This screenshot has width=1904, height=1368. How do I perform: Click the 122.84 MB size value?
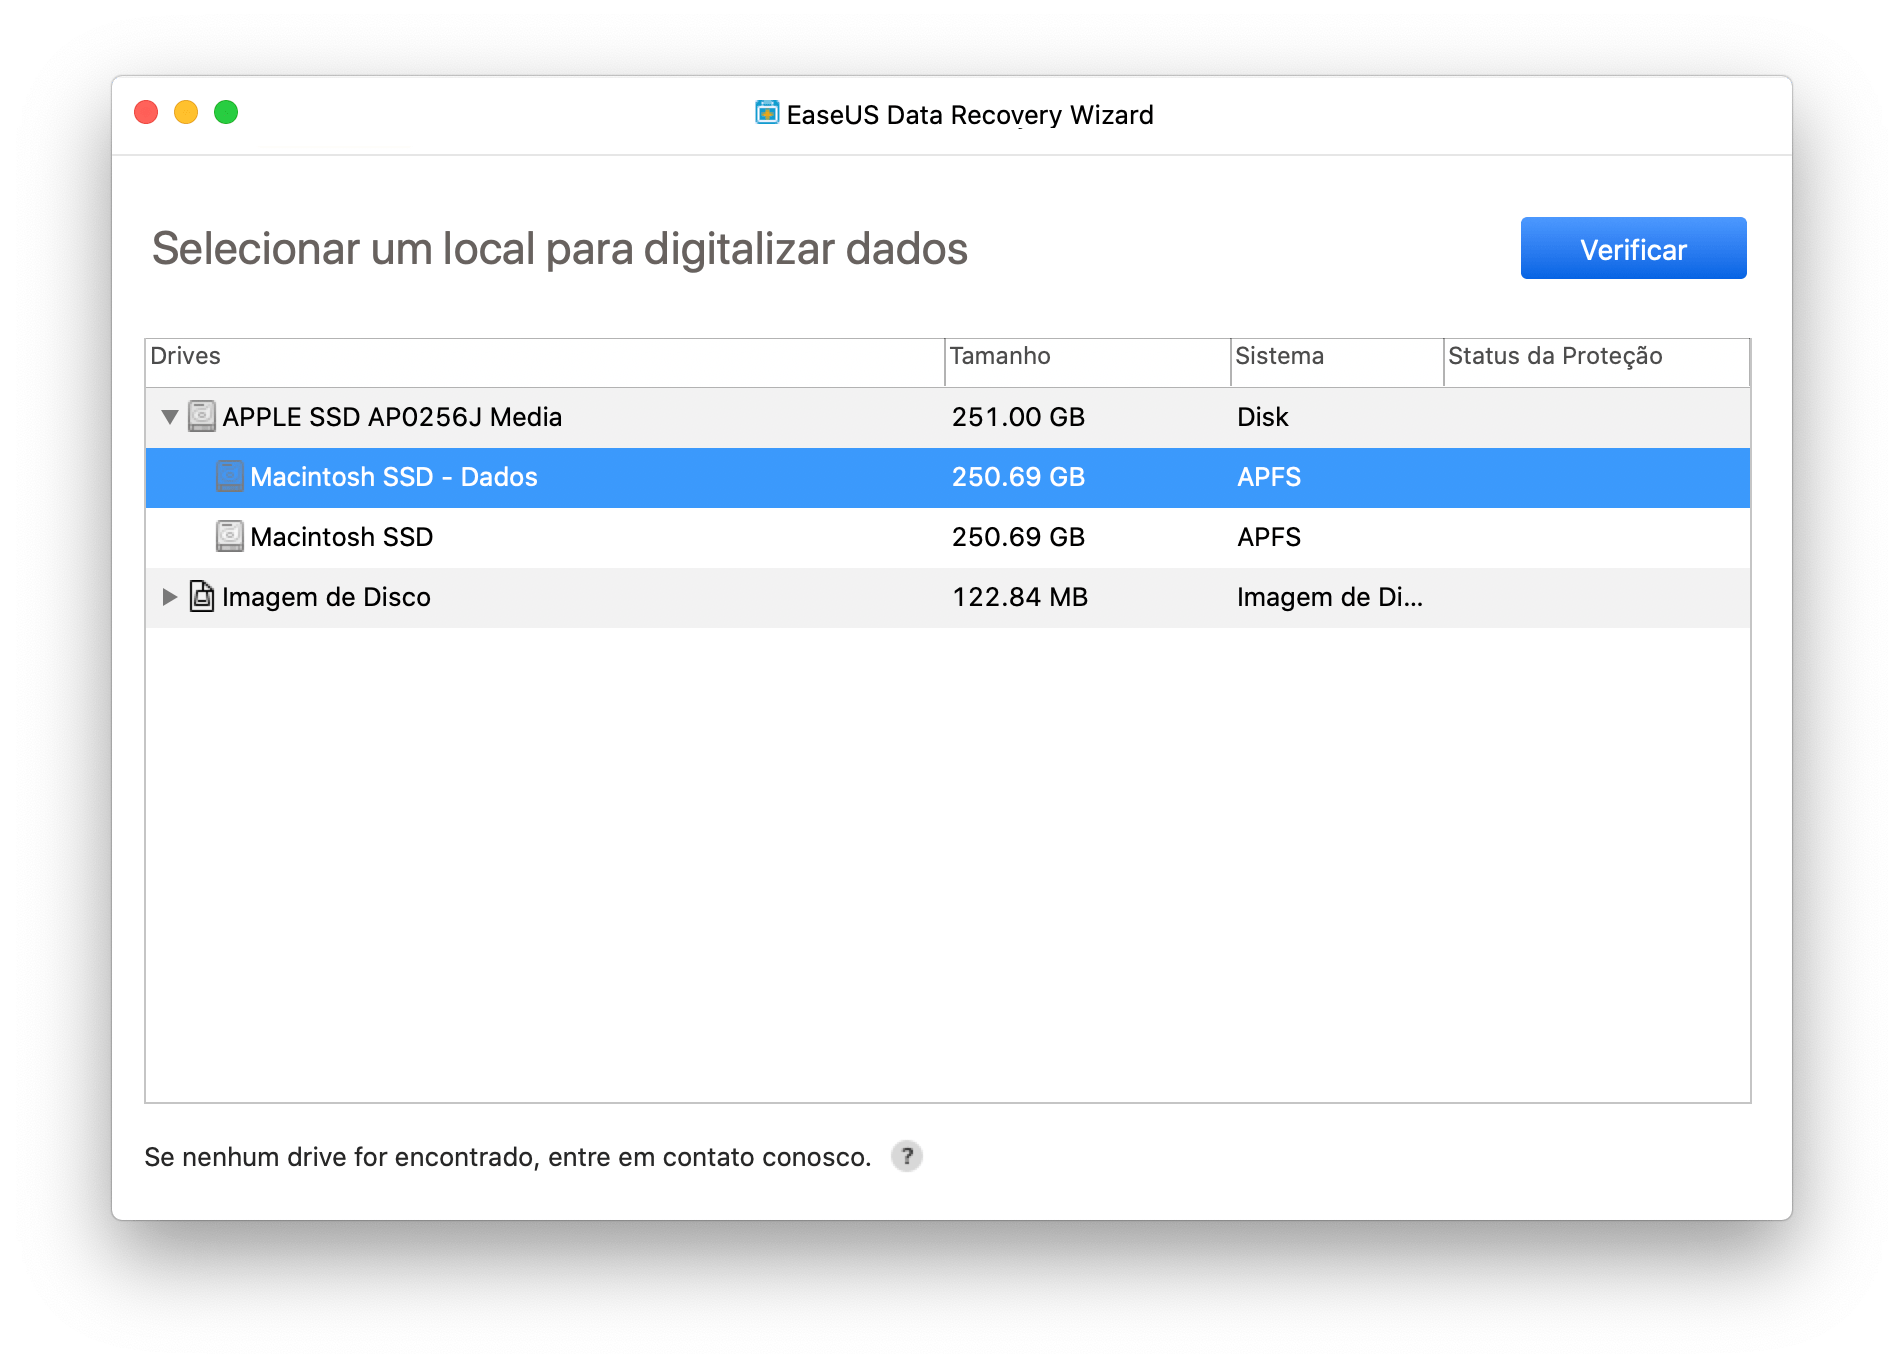point(1020,597)
